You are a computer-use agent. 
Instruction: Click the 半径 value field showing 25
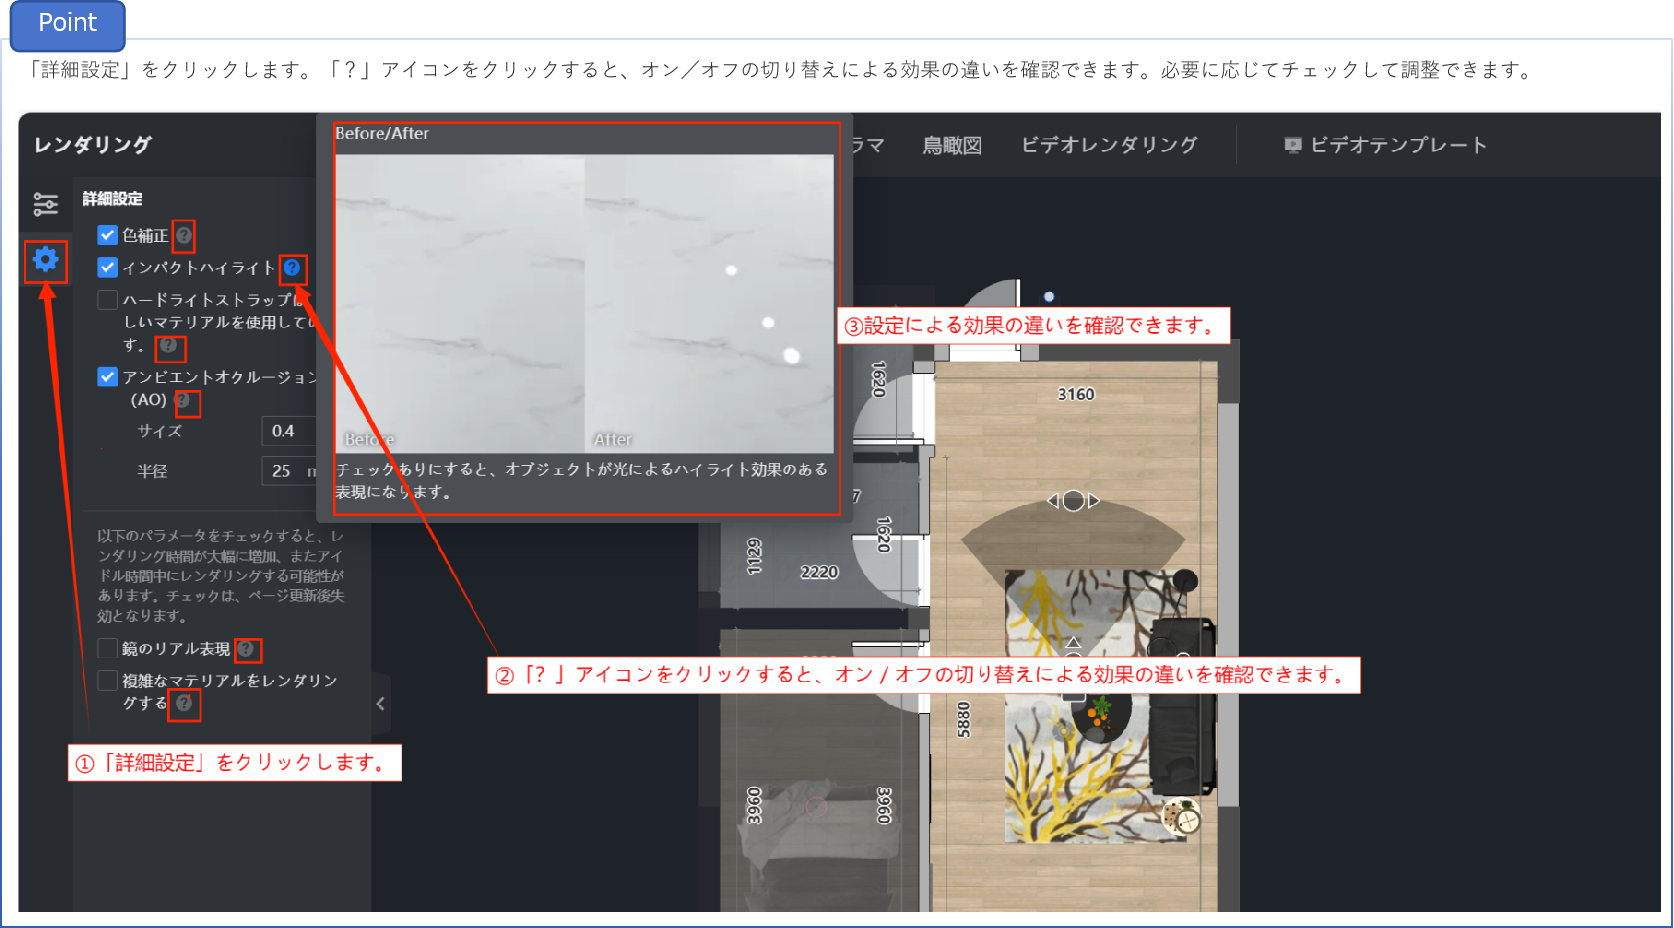(x=289, y=471)
